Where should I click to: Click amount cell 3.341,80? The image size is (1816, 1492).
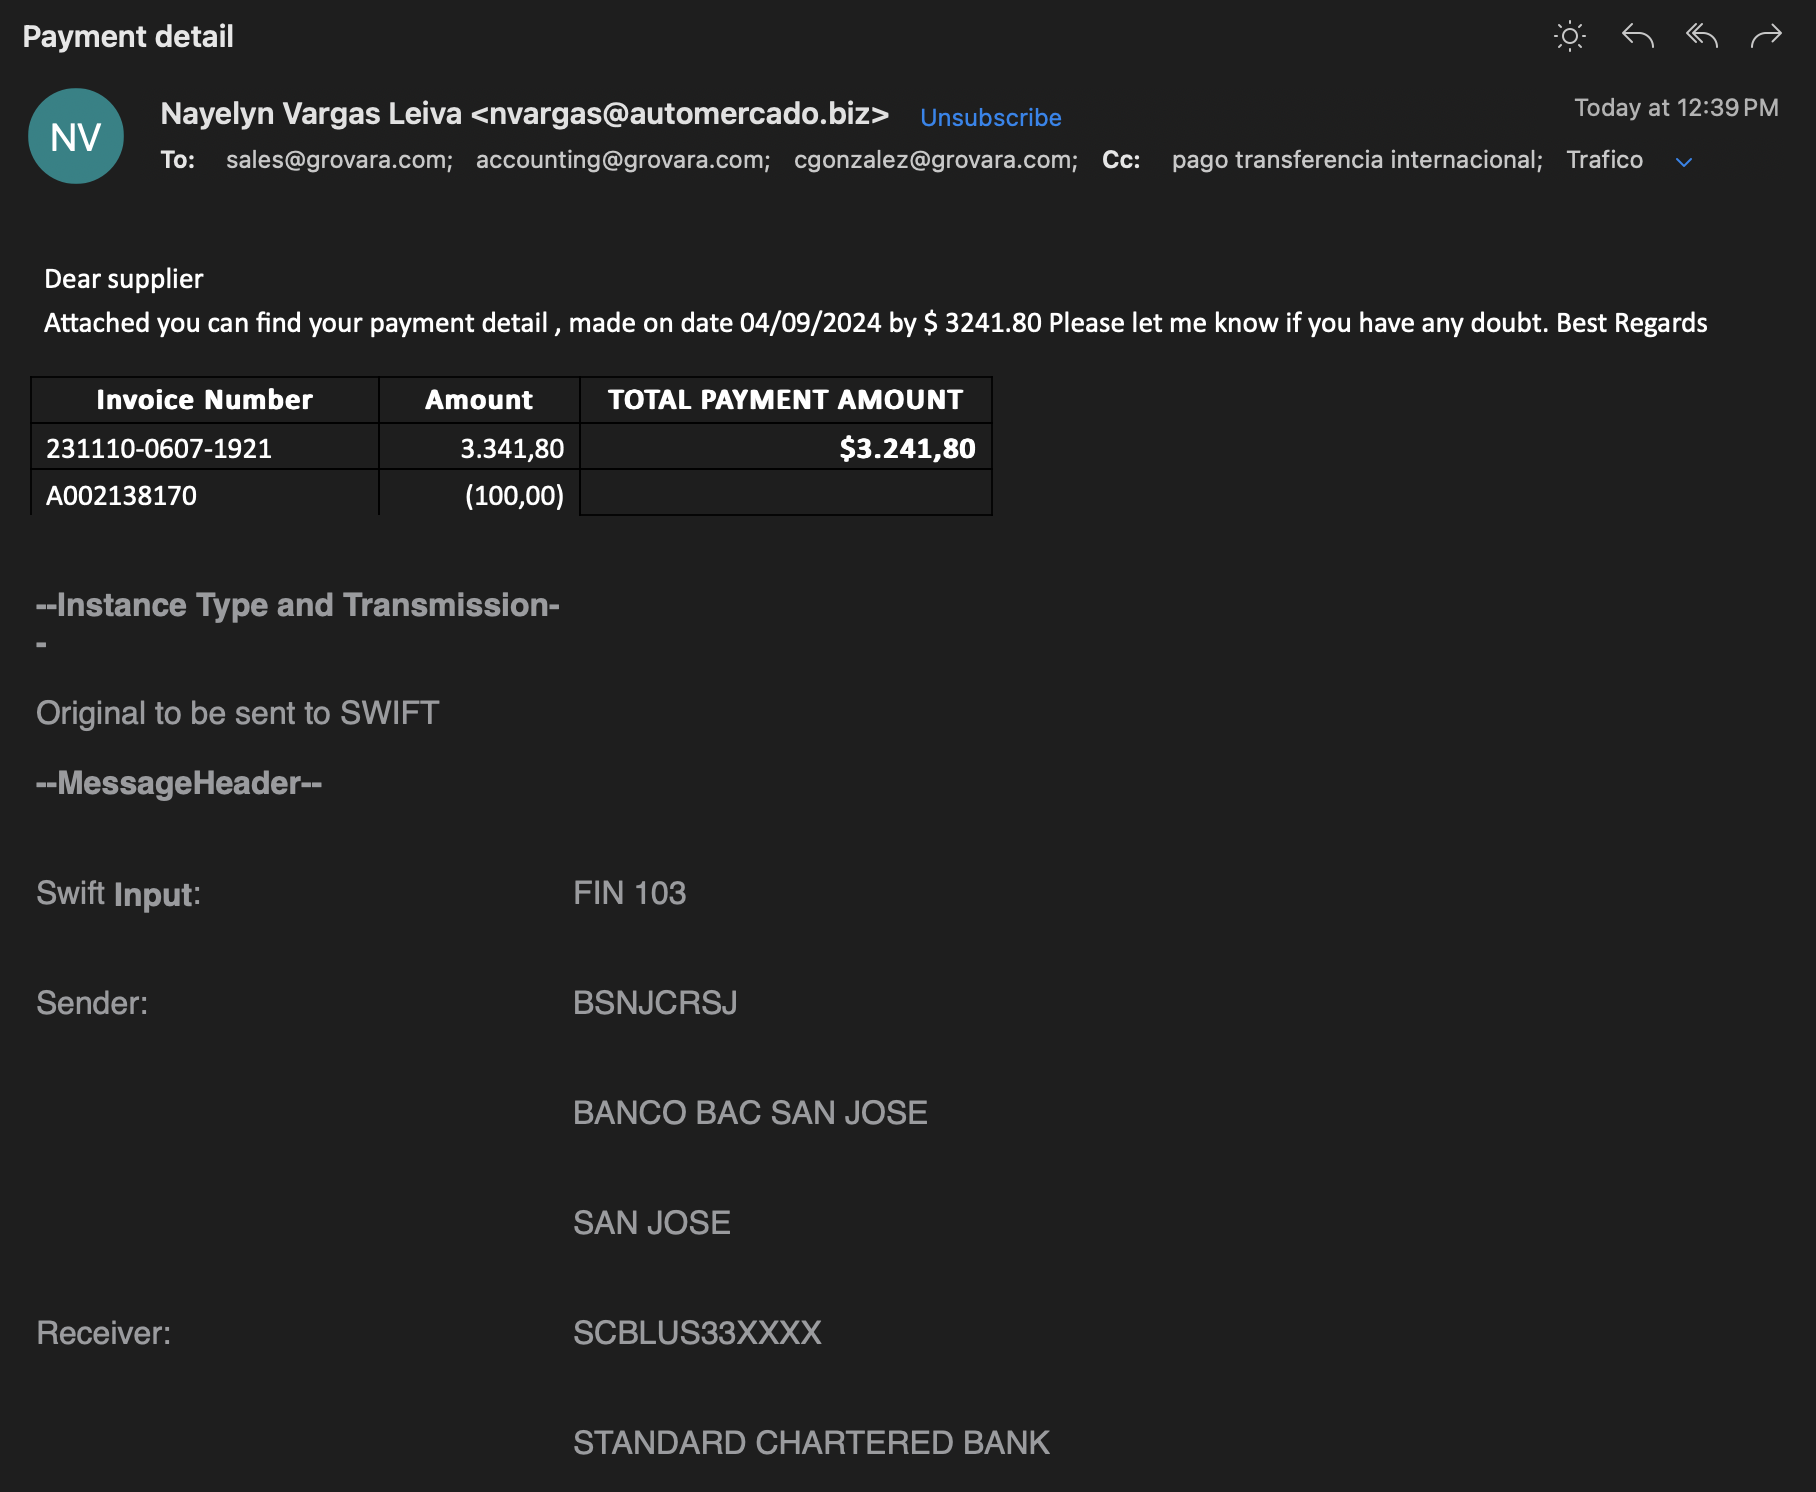pyautogui.click(x=479, y=448)
